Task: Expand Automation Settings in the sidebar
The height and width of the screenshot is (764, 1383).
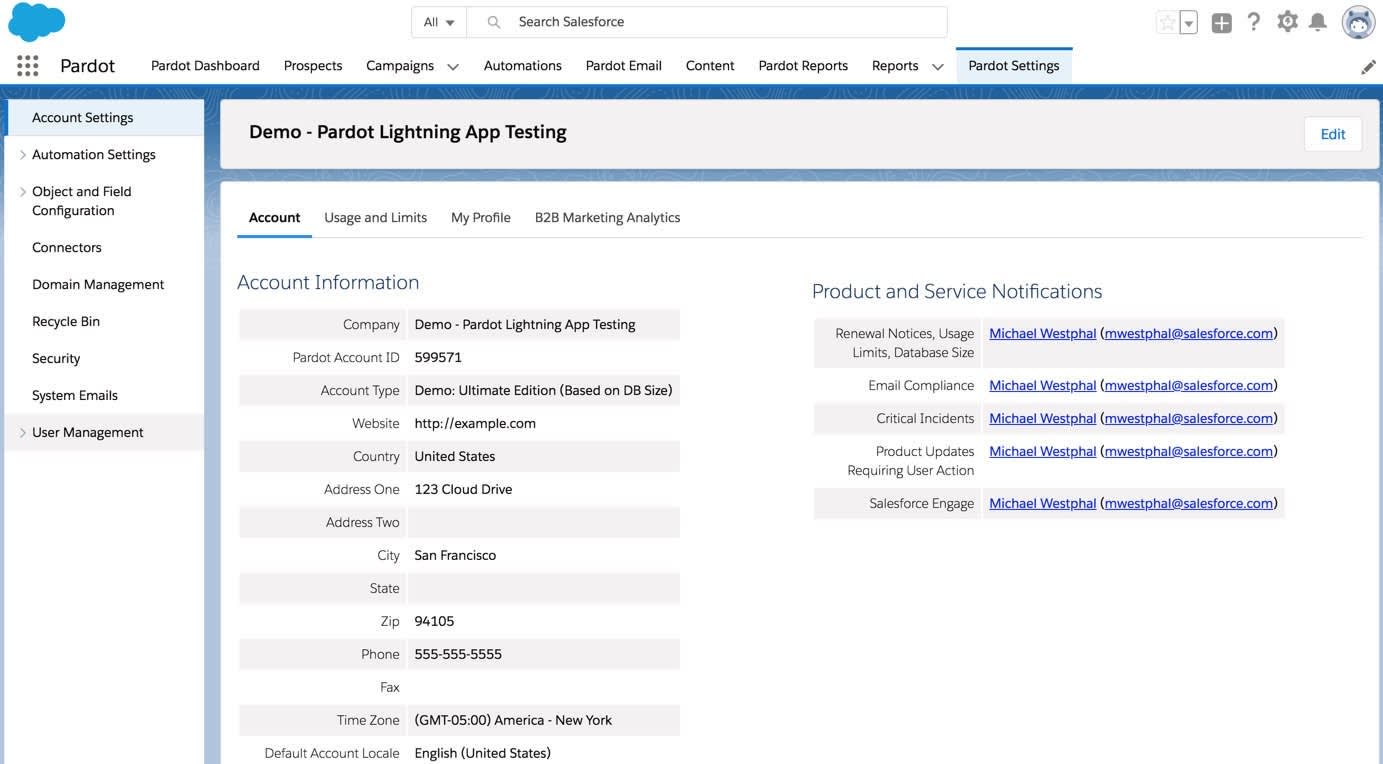Action: pos(23,155)
